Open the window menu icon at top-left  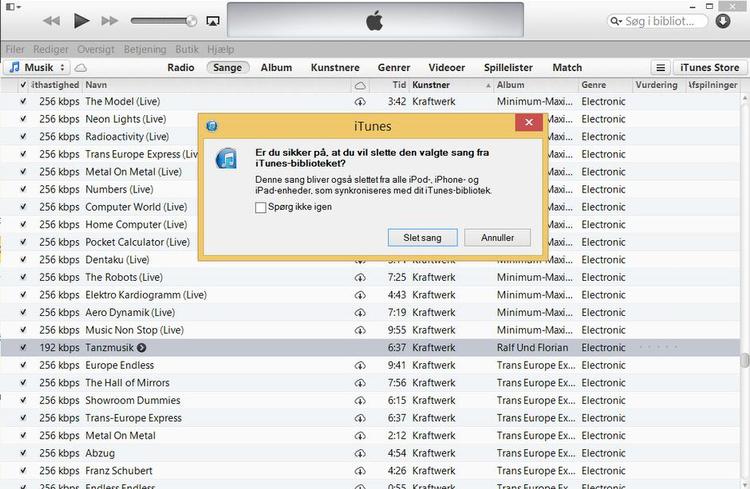(x=12, y=7)
